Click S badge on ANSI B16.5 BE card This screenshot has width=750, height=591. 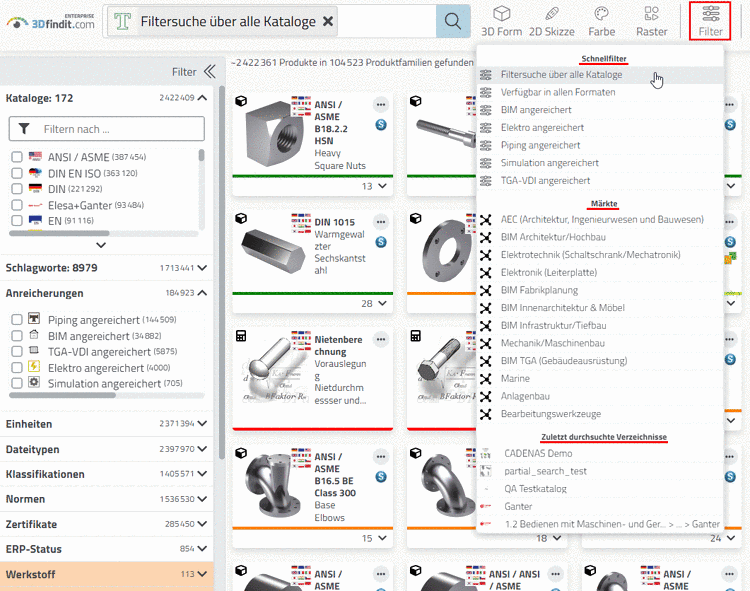pyautogui.click(x=381, y=477)
